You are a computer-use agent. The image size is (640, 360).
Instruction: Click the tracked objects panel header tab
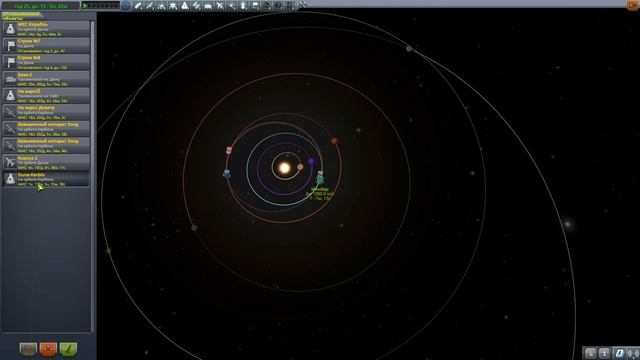(22, 16)
